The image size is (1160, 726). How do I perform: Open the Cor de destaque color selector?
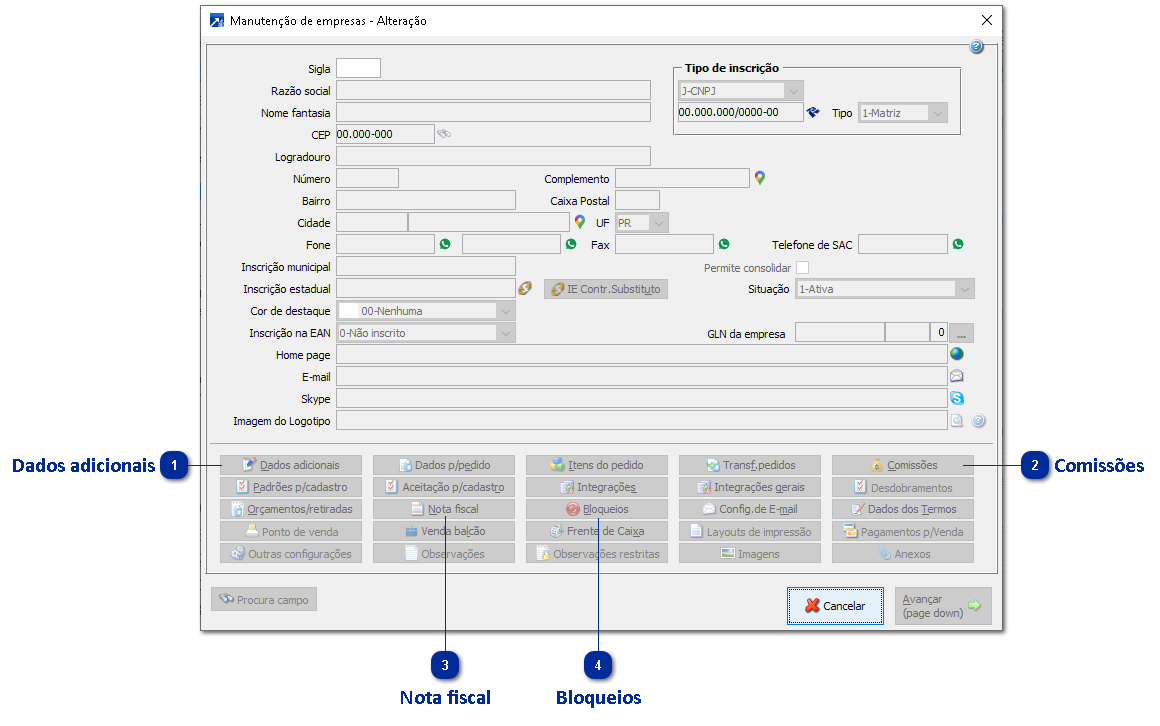click(x=506, y=311)
